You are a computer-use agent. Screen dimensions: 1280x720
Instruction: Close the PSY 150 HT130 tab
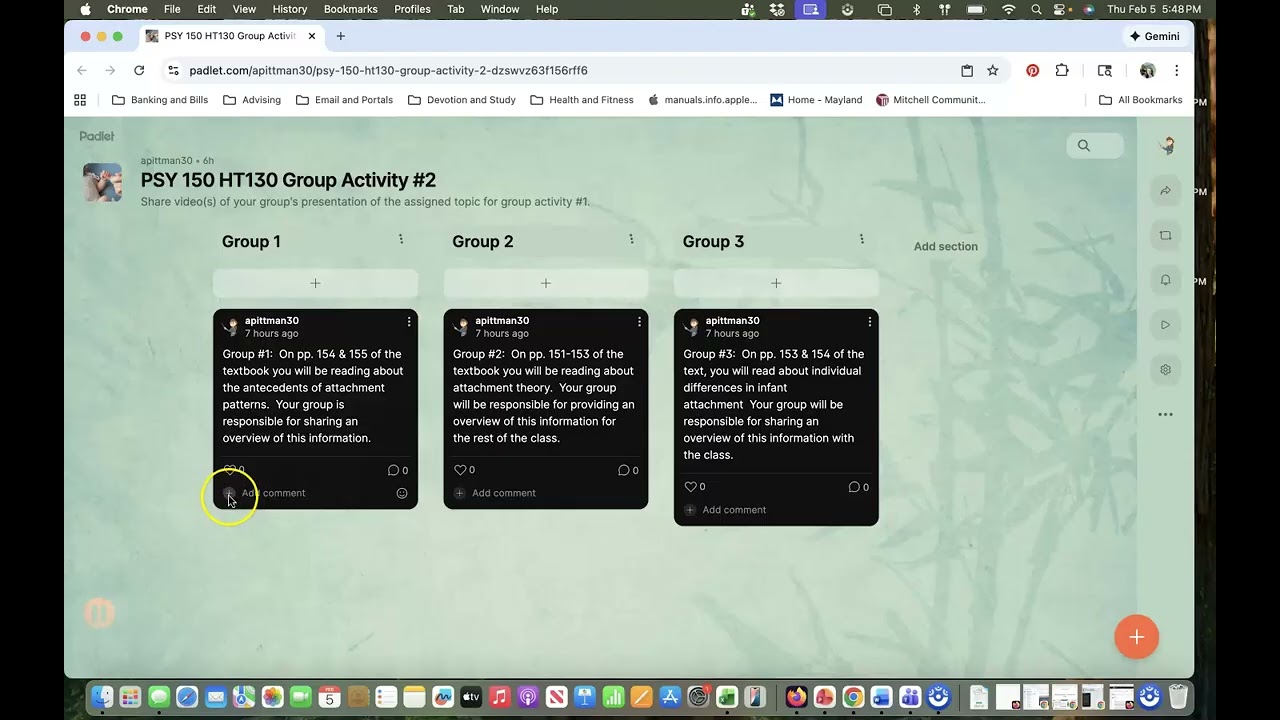312,36
